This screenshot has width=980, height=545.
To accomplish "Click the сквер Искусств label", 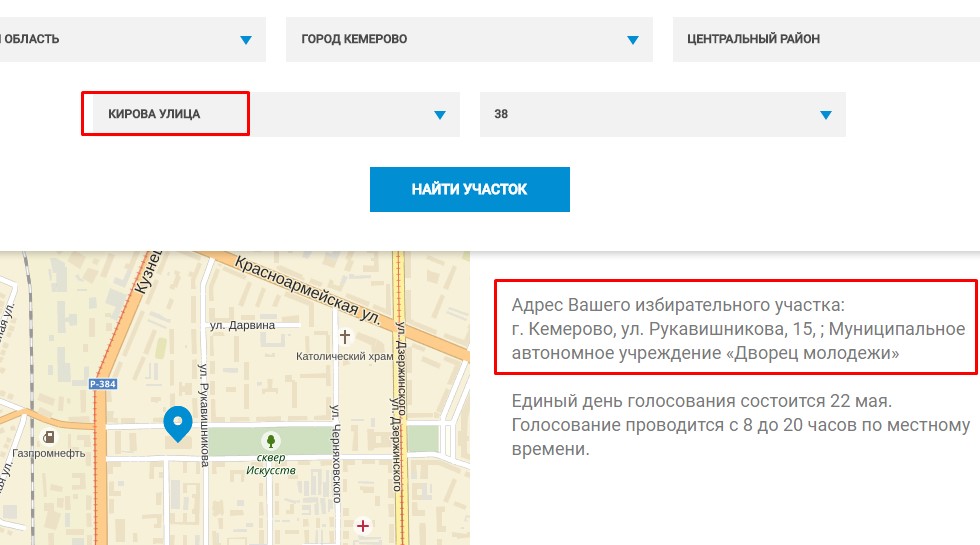I will [x=271, y=464].
